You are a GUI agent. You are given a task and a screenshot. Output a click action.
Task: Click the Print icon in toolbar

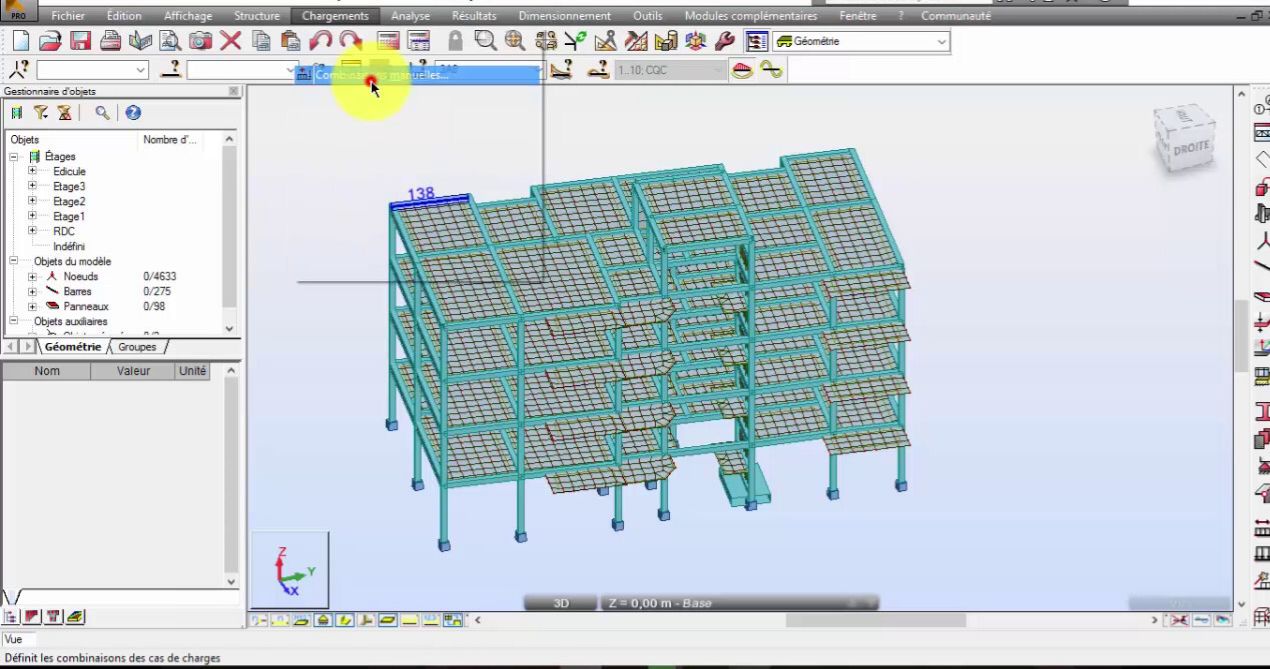coord(110,41)
